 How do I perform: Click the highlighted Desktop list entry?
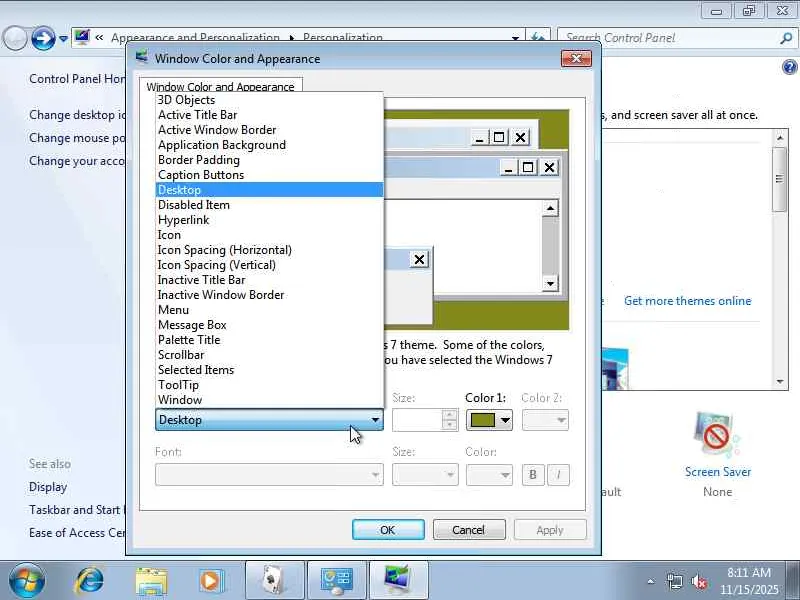click(269, 190)
